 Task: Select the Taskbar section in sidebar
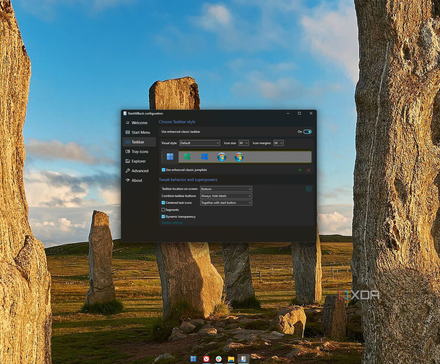click(139, 142)
